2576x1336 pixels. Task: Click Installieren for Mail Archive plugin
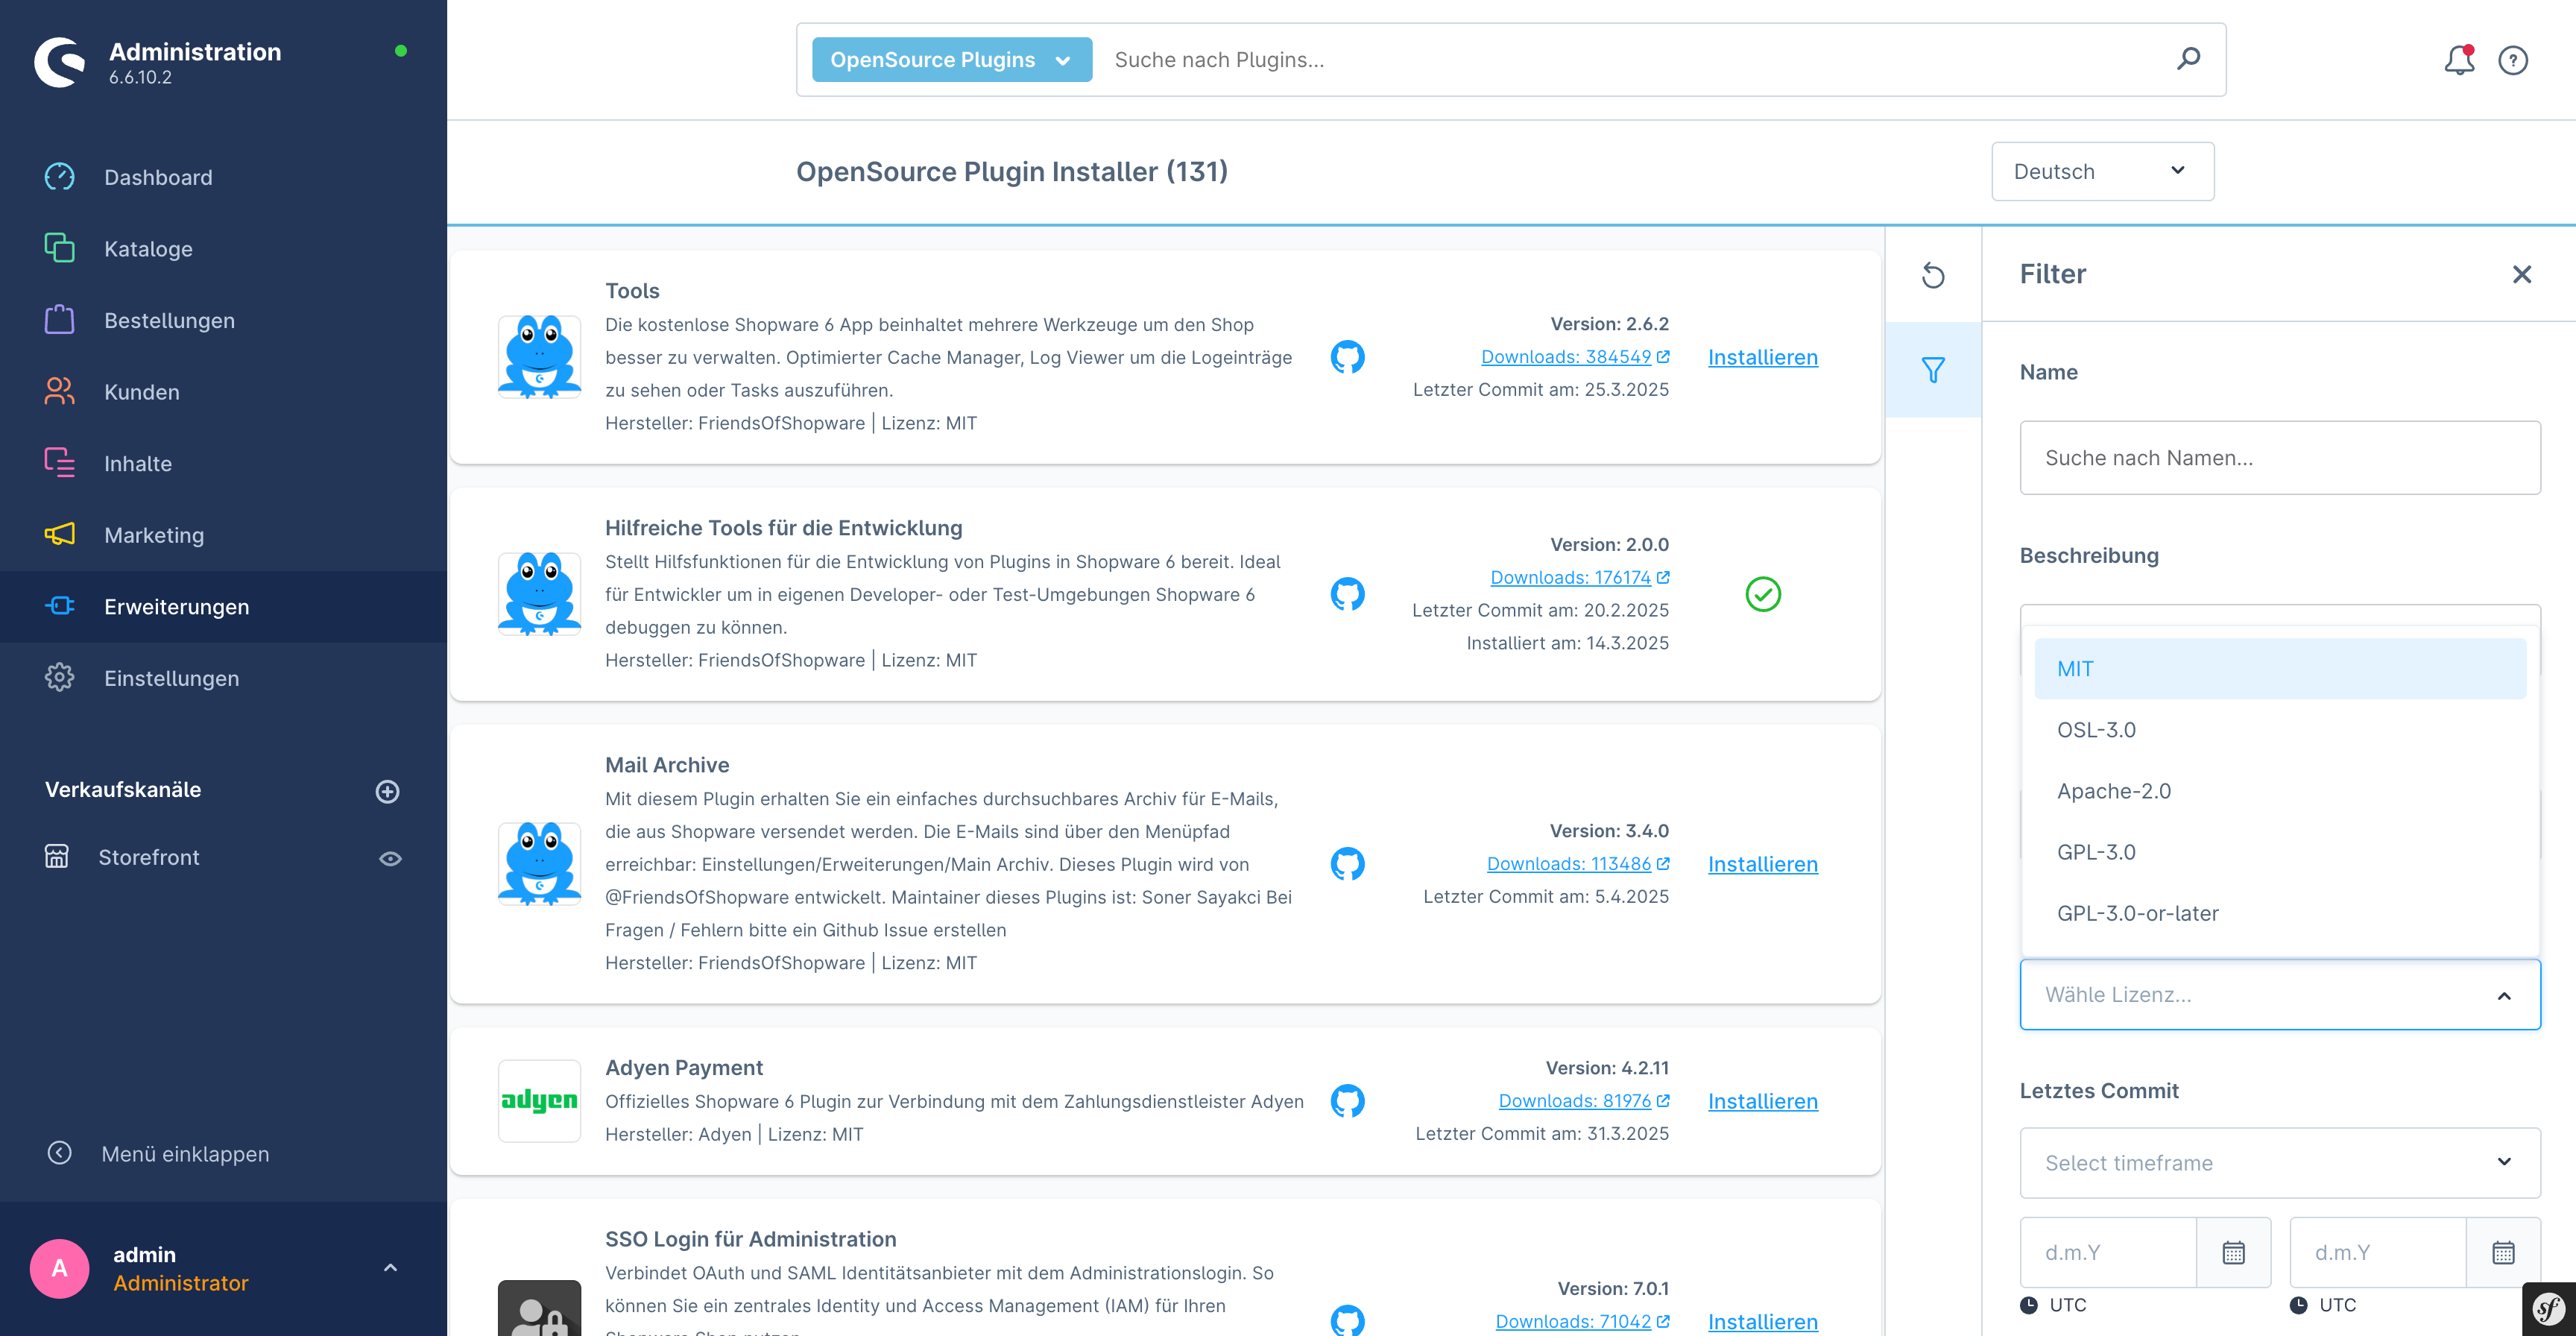[x=1762, y=864]
